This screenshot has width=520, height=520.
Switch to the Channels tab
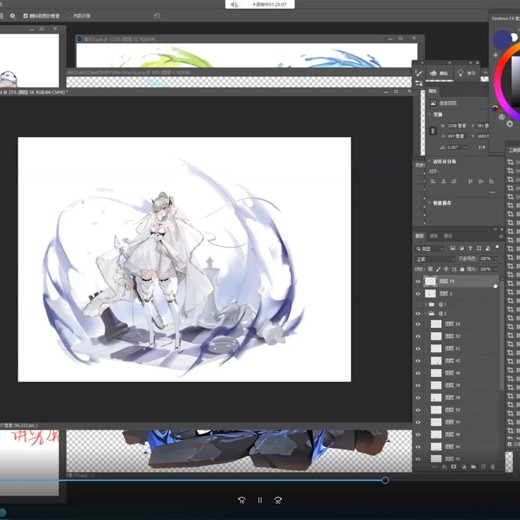tap(434, 236)
